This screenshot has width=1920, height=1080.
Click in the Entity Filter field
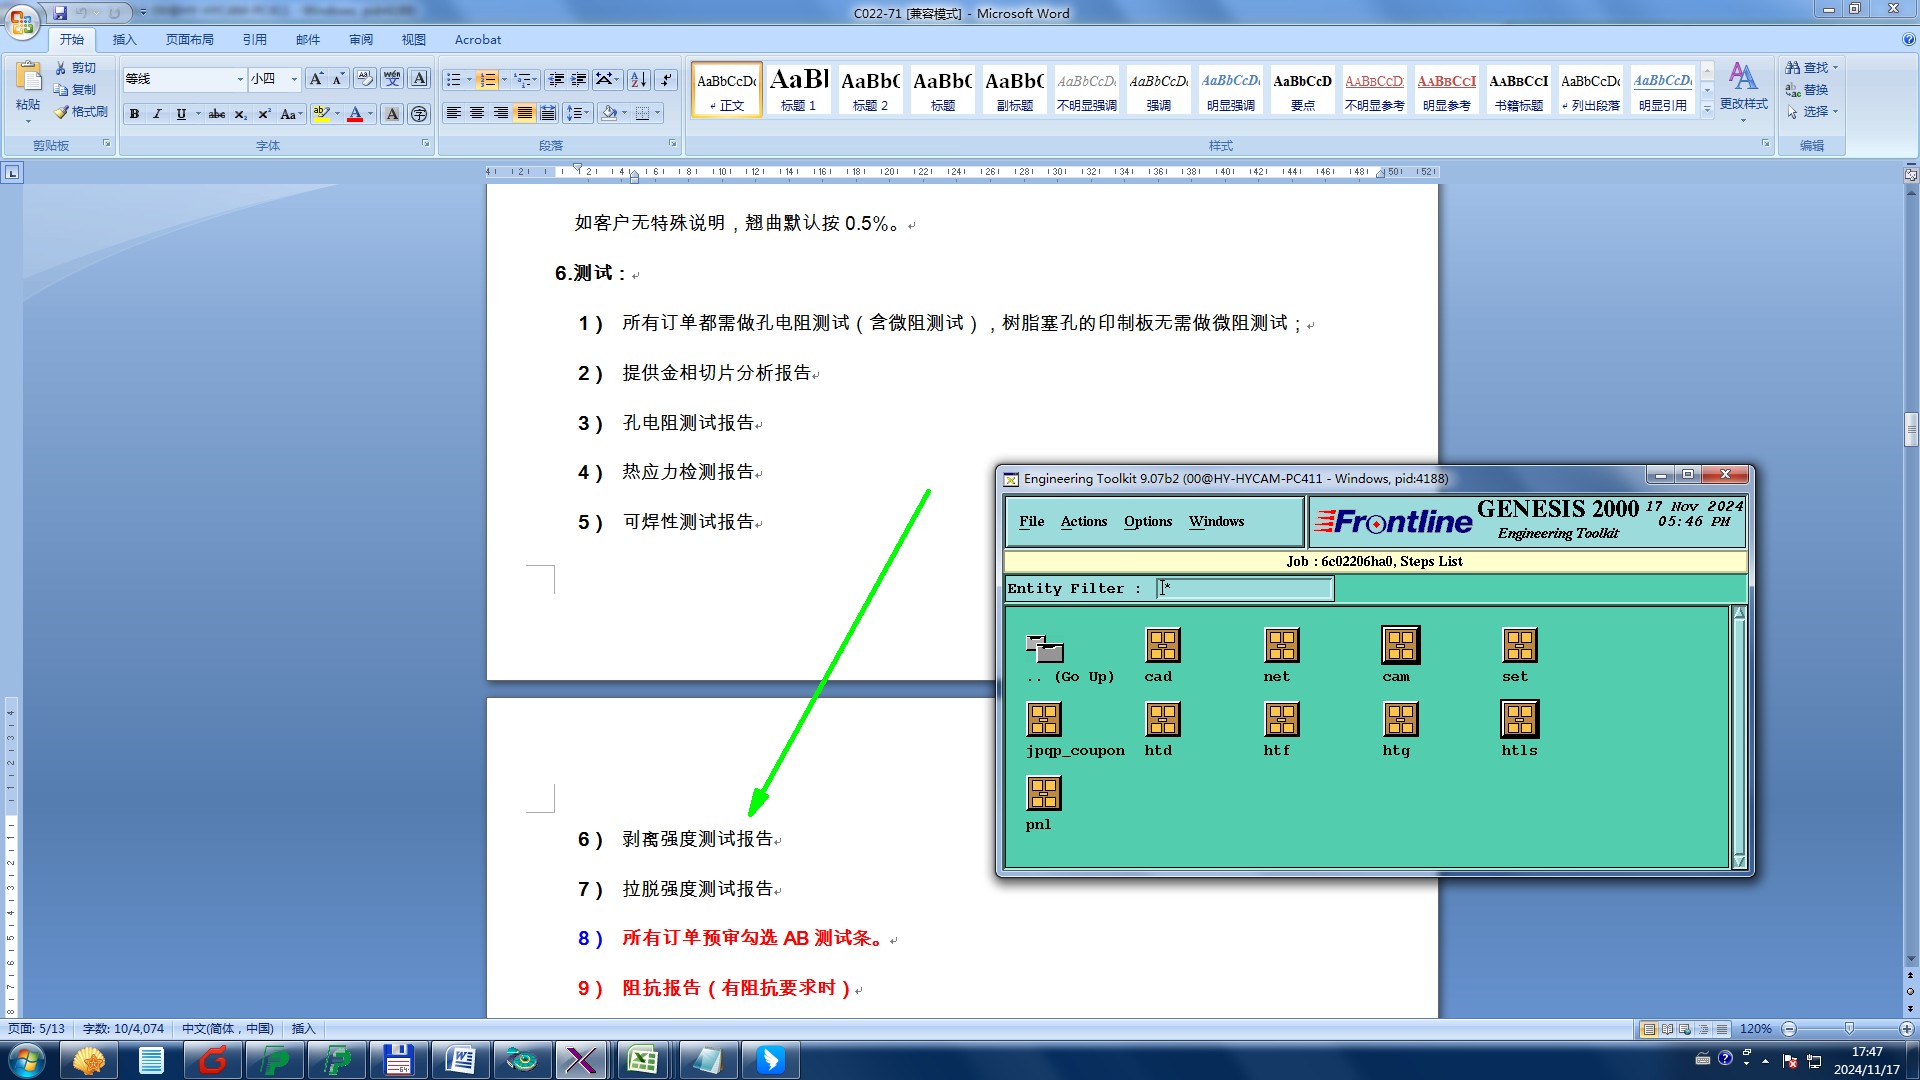pyautogui.click(x=1245, y=589)
